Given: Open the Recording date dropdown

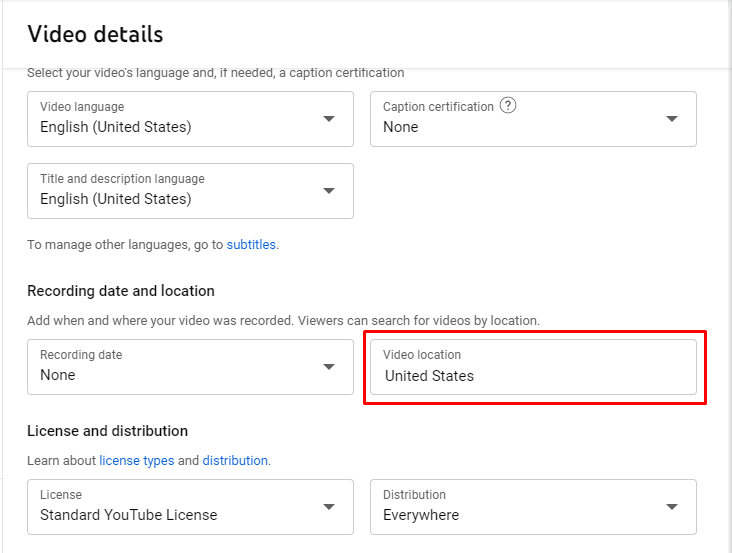Looking at the screenshot, I should coord(190,367).
